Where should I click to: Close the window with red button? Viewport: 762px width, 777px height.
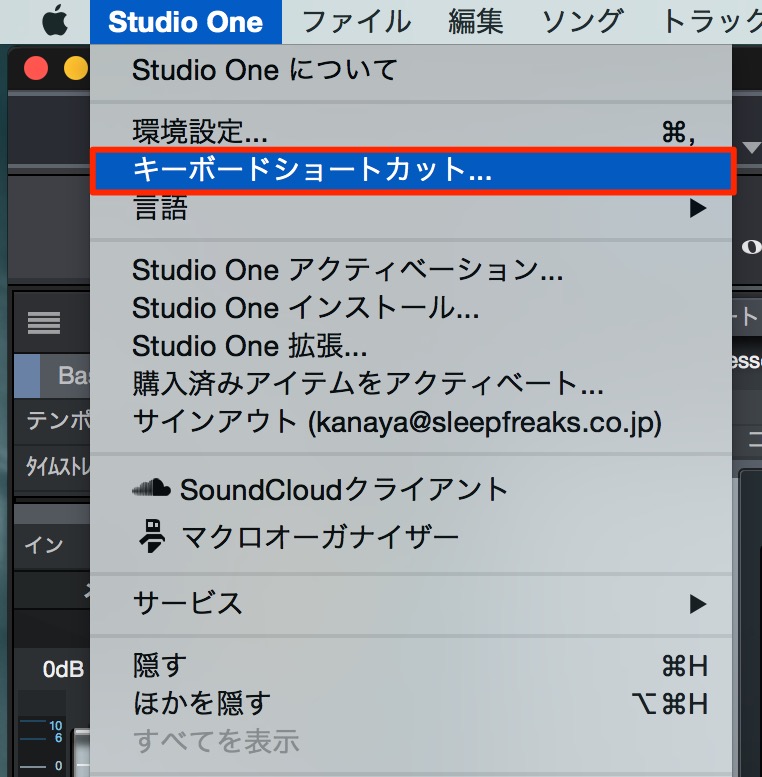click(36, 68)
